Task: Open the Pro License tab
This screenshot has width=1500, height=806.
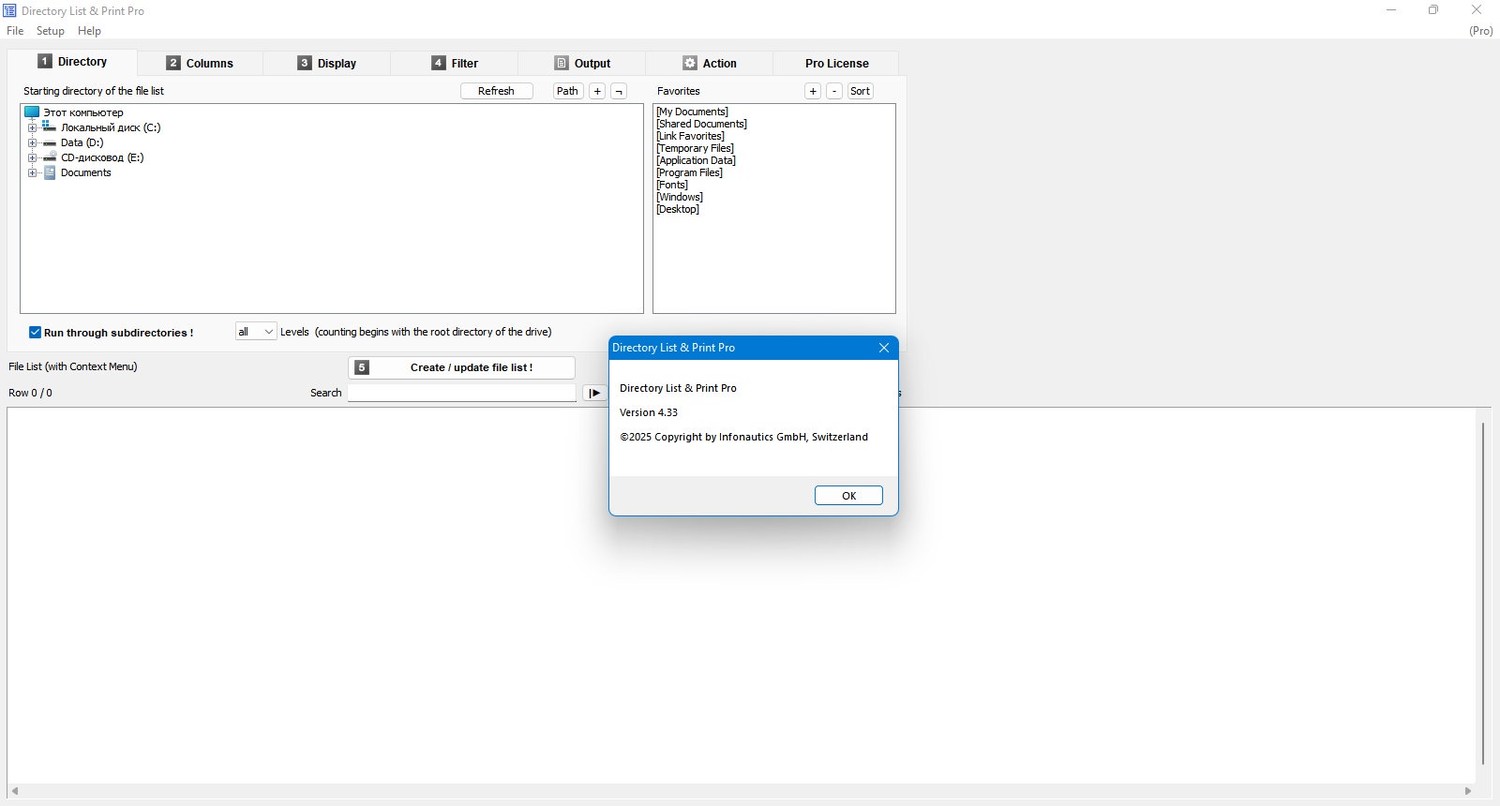Action: tap(836, 63)
